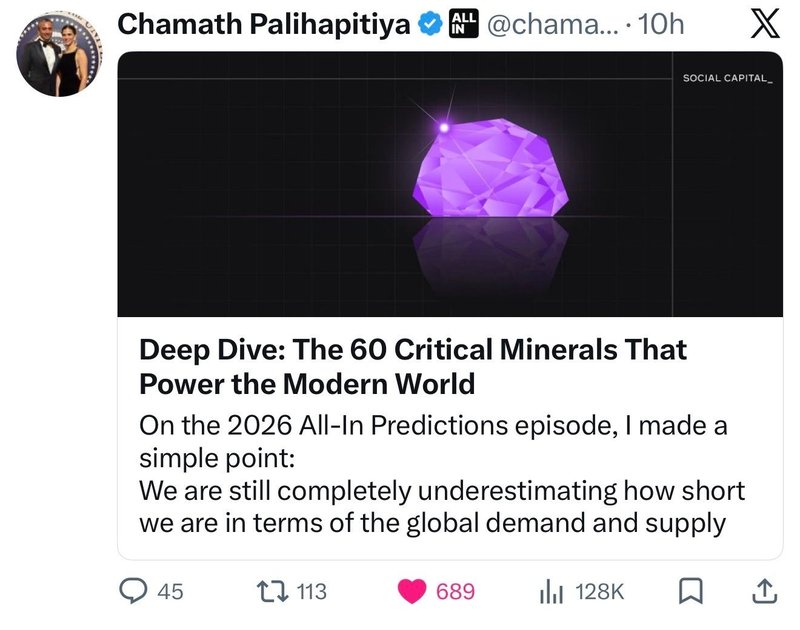This screenshot has height=630, width=800.
Task: Click the 128K views count
Action: pyautogui.click(x=600, y=591)
